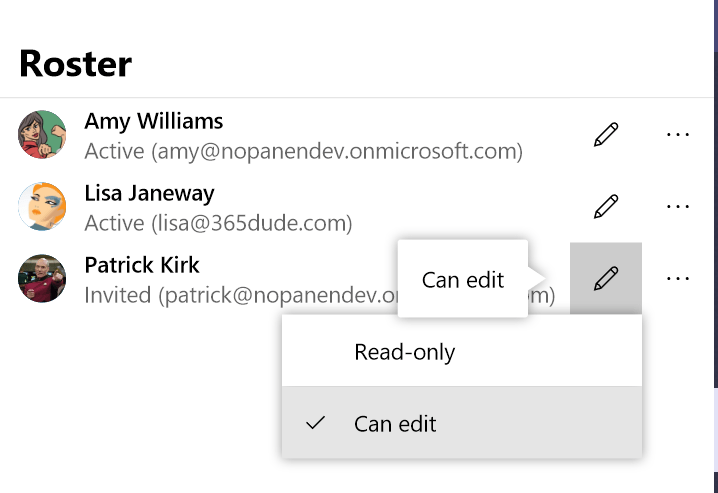Select the Amy Williams name
This screenshot has width=718, height=493.
click(153, 121)
